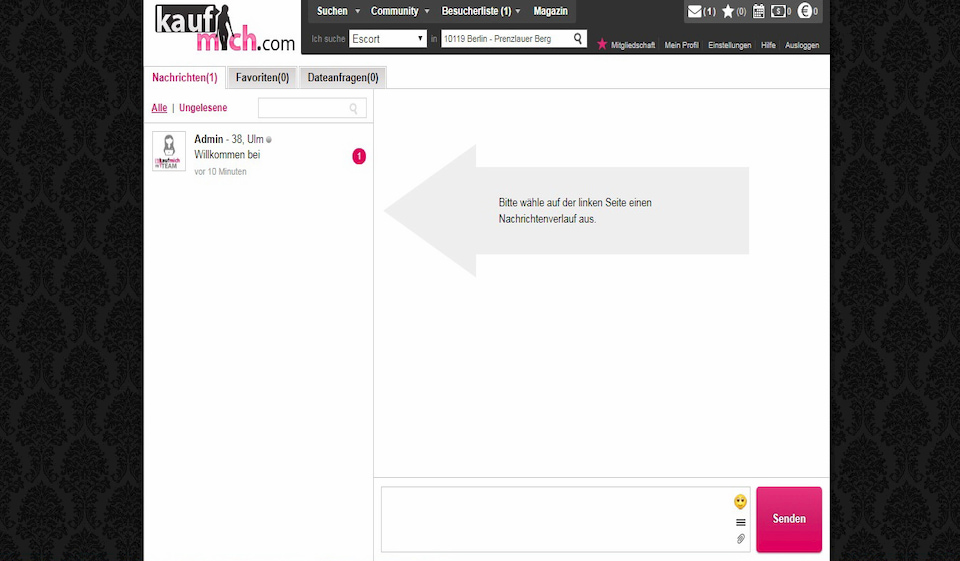Image resolution: width=960 pixels, height=561 pixels.
Task: Click the magnifier in the location field
Action: (x=578, y=39)
